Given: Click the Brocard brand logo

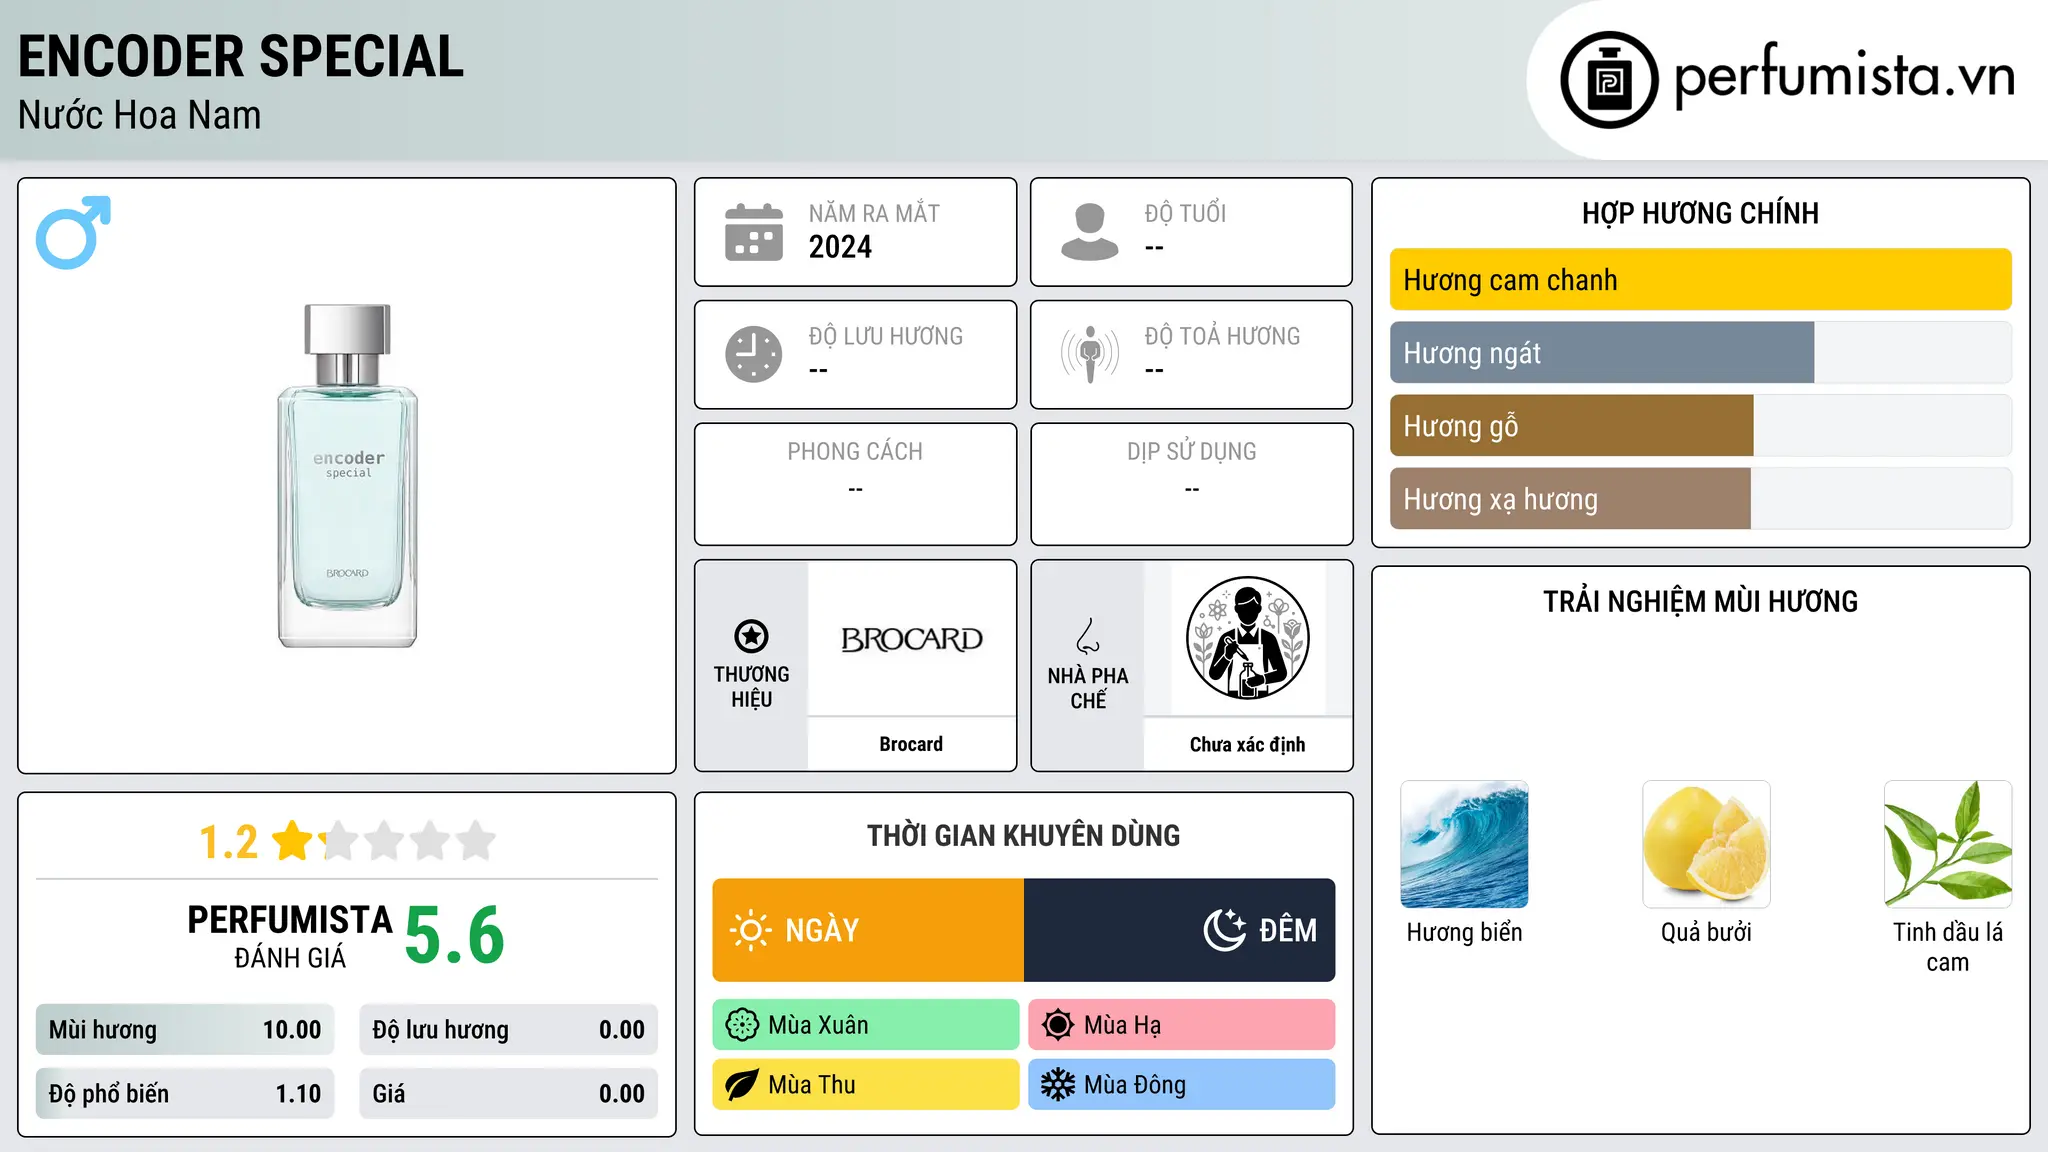Looking at the screenshot, I should point(911,639).
